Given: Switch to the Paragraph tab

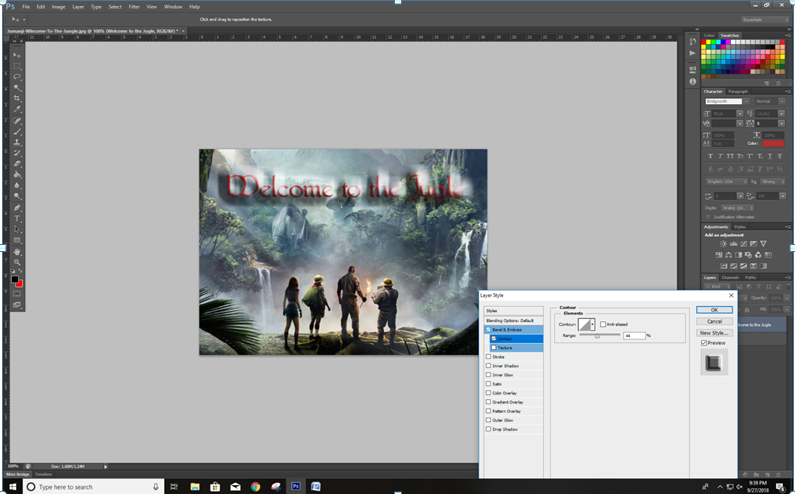Looking at the screenshot, I should click(x=738, y=92).
